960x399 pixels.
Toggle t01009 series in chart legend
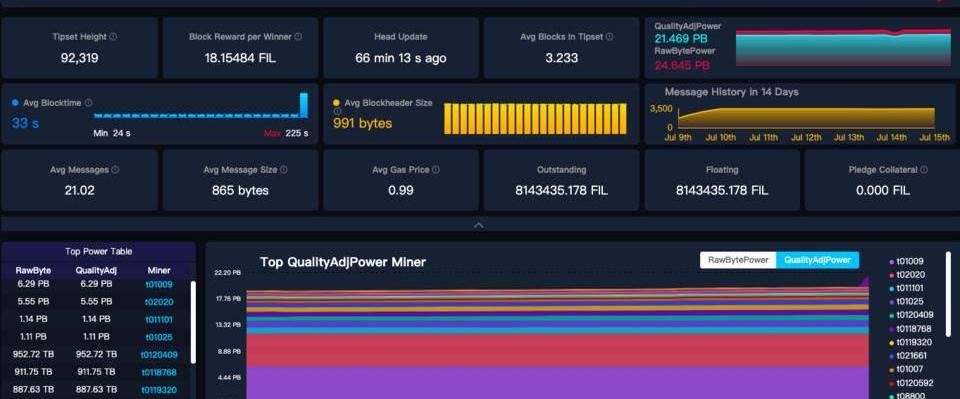907,261
